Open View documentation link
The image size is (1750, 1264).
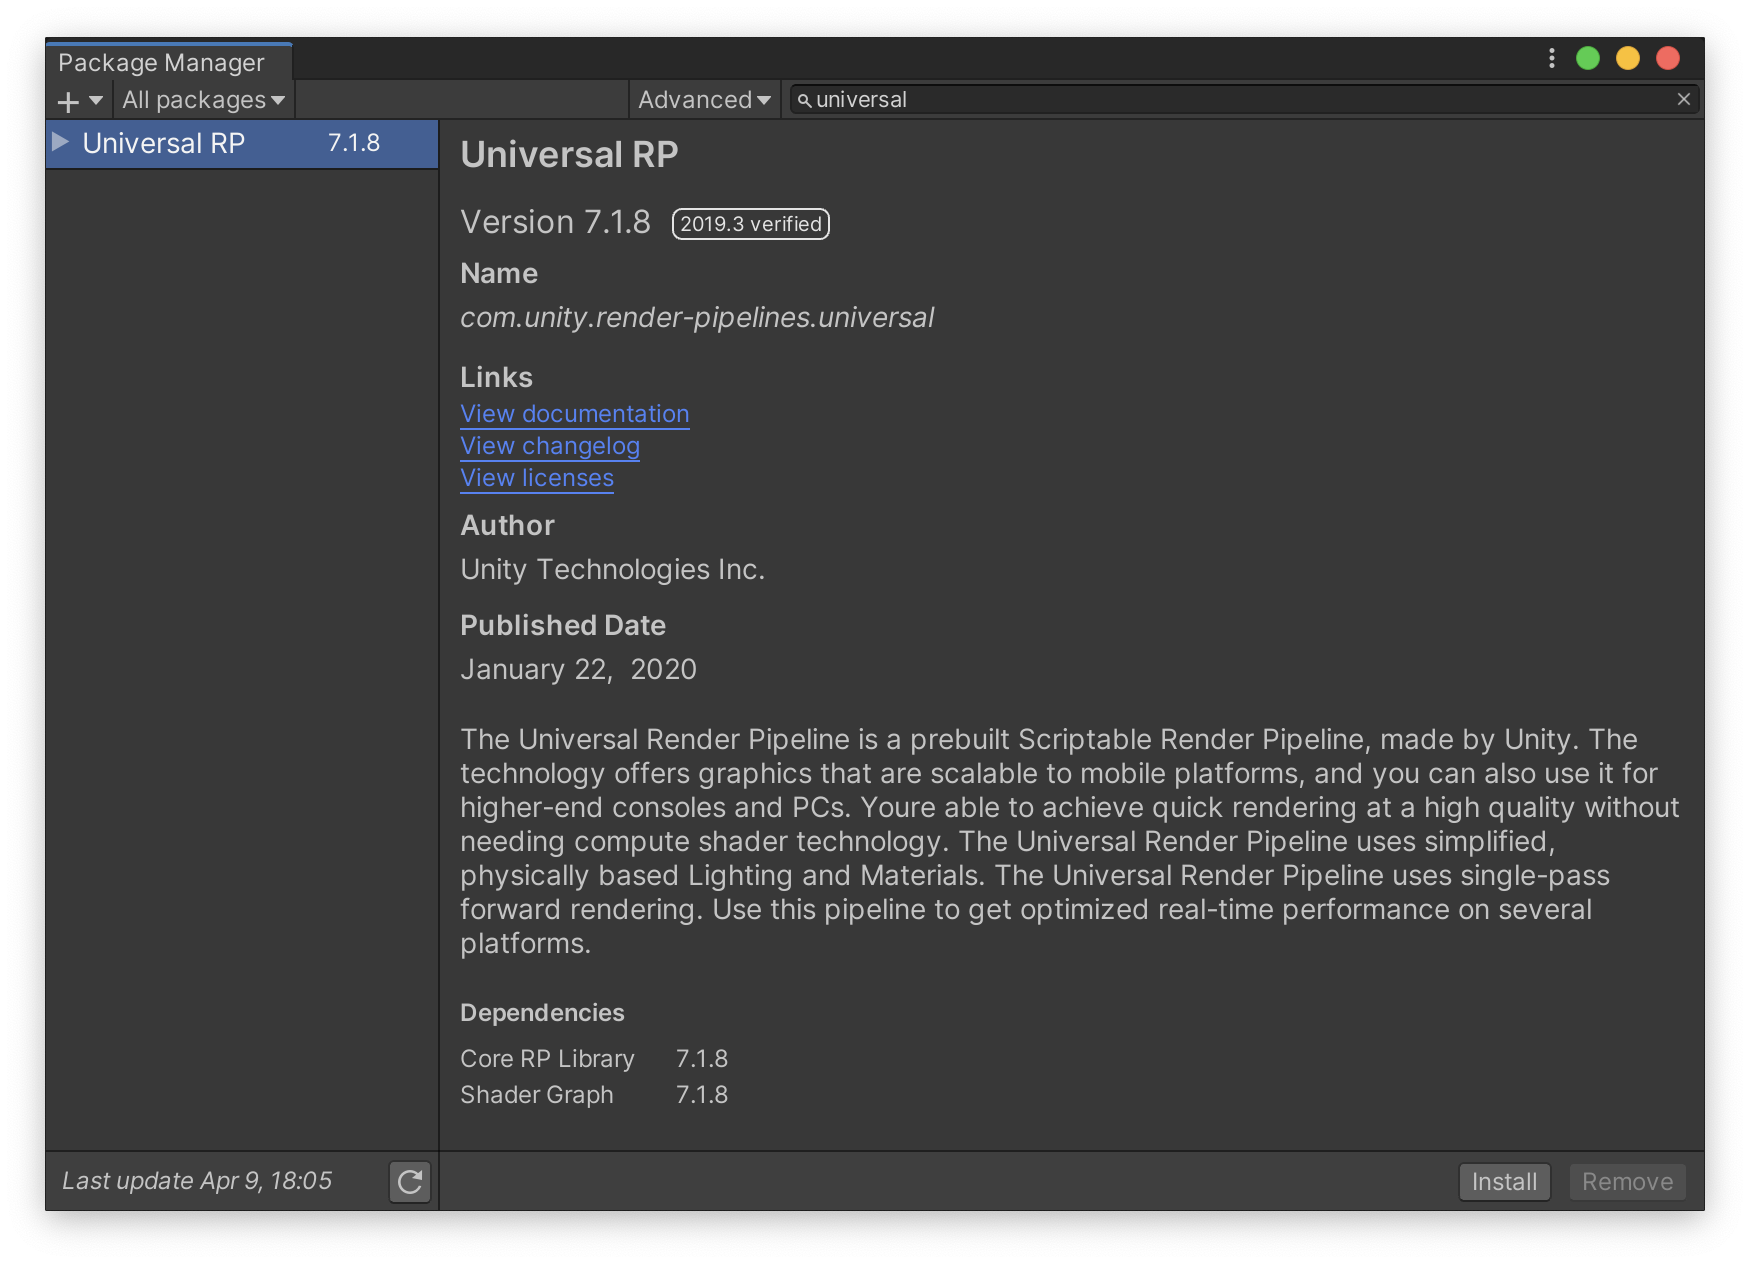click(x=575, y=414)
